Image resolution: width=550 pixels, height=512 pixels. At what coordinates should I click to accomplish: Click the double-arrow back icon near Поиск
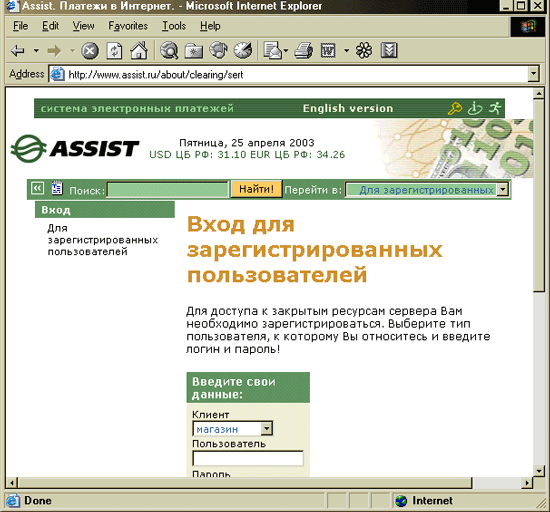(37, 189)
